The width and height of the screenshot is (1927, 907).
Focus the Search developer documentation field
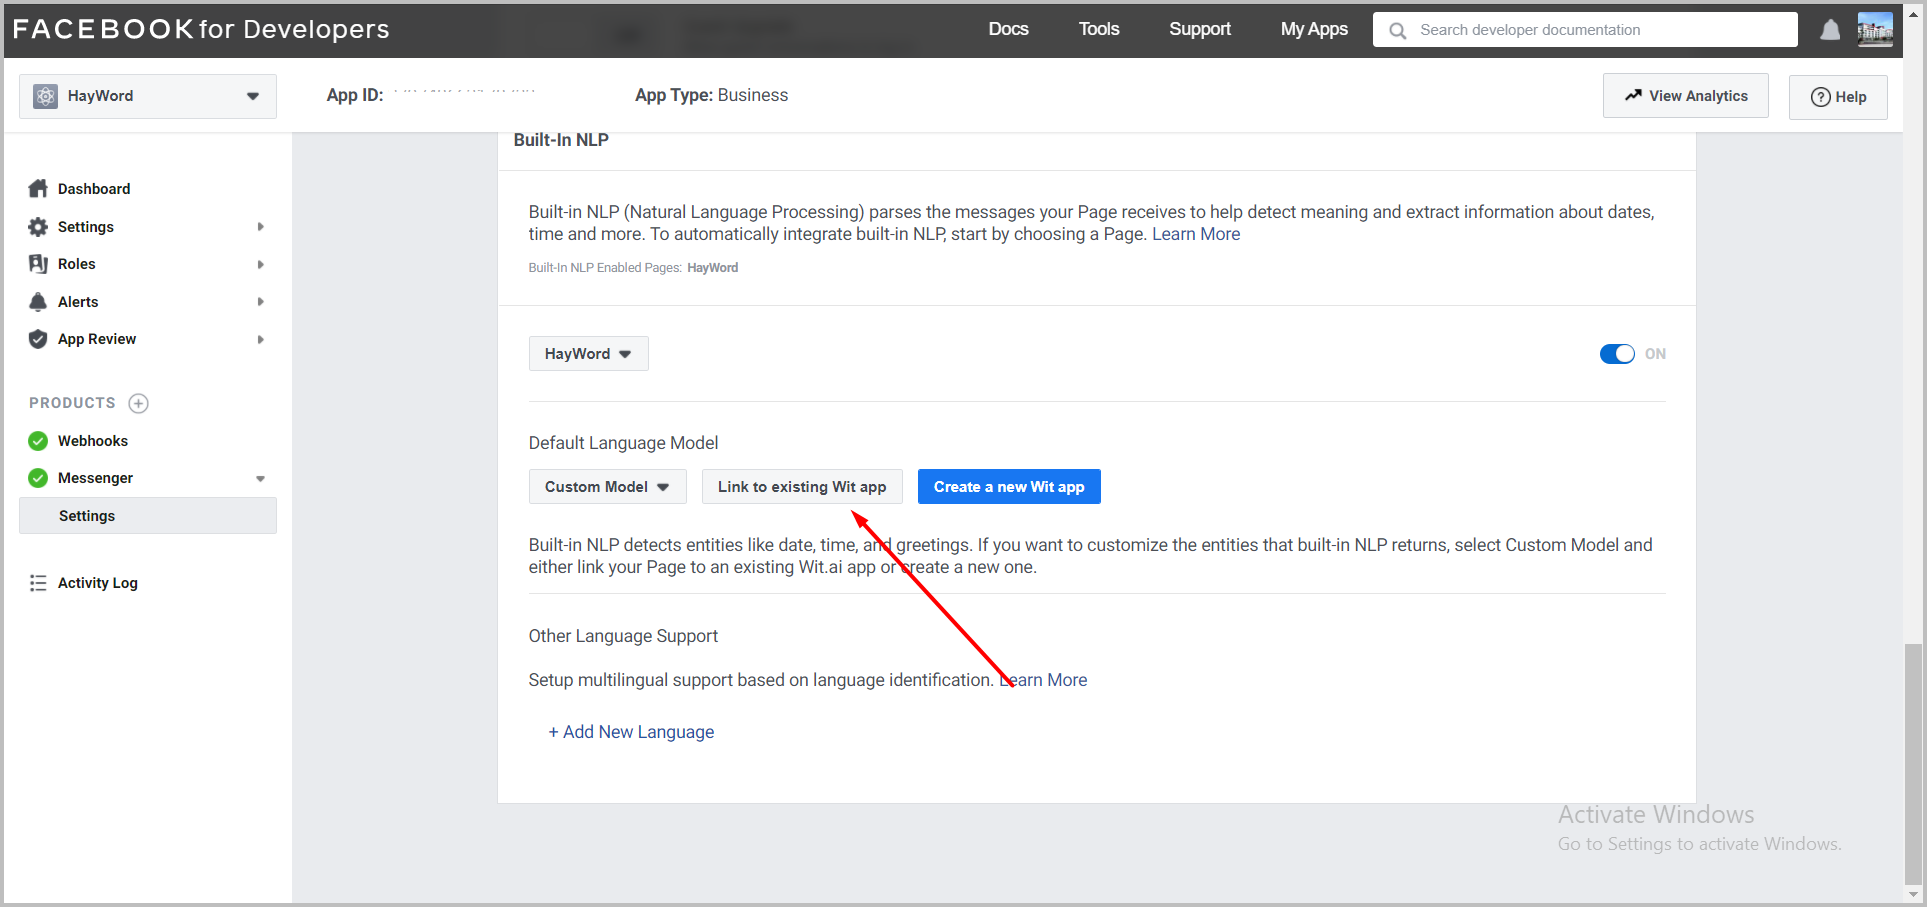pyautogui.click(x=1585, y=30)
